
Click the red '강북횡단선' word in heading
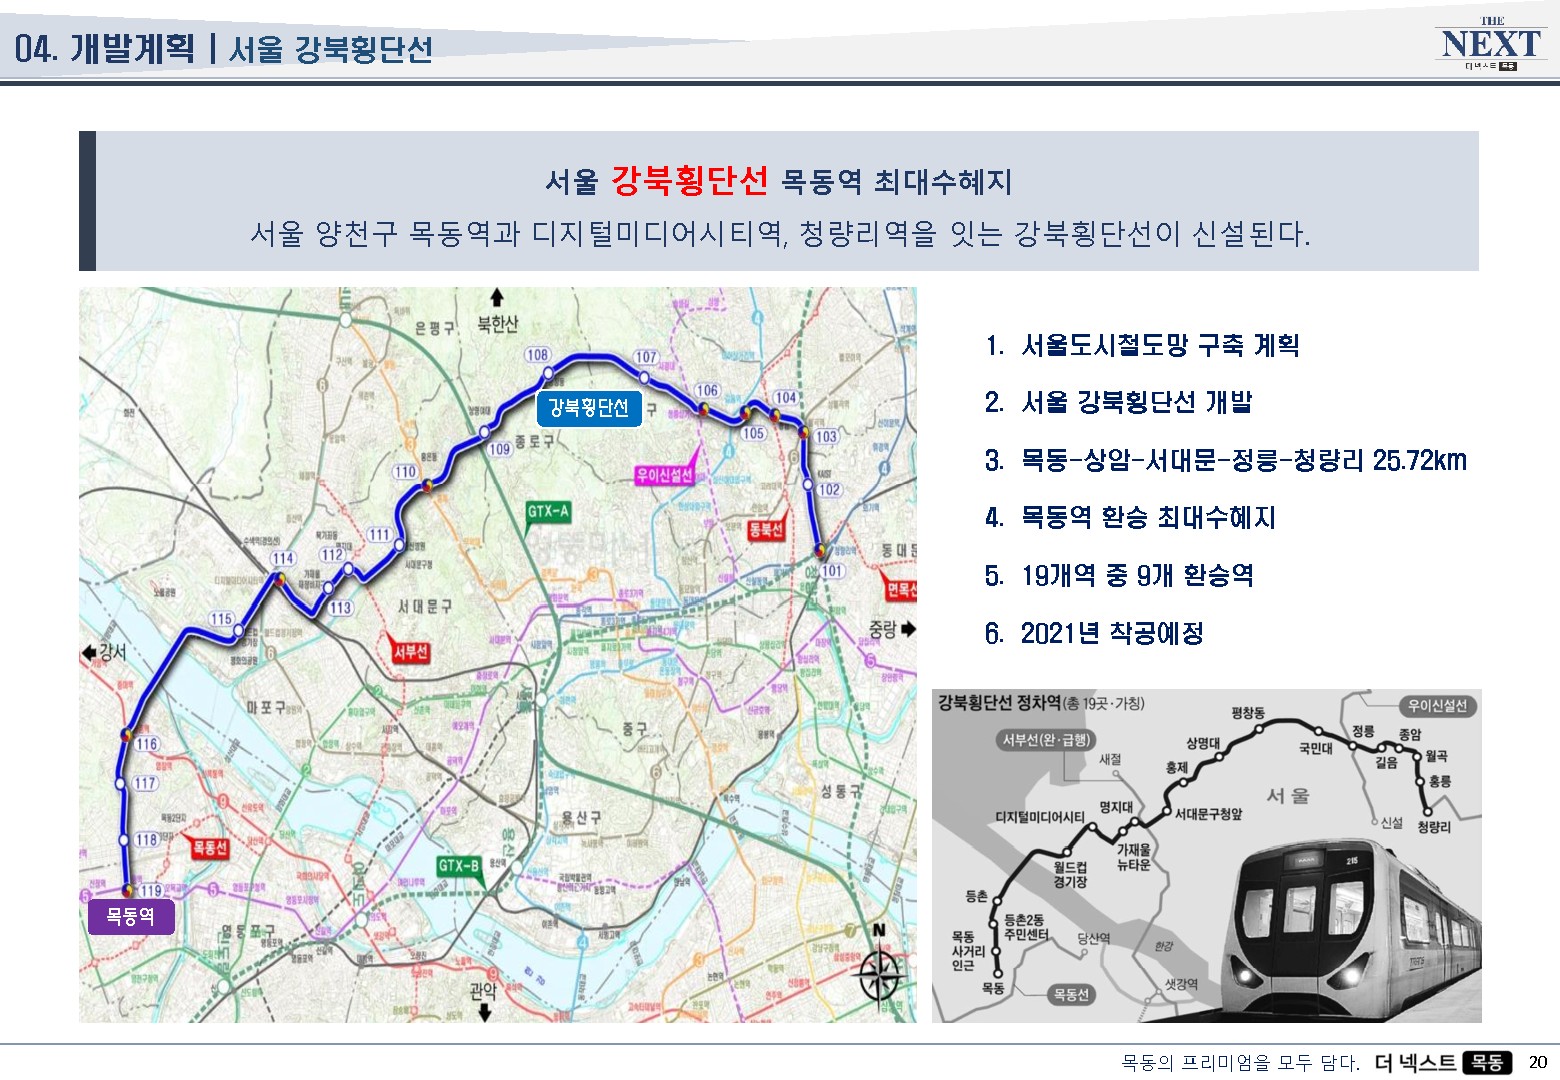[x=689, y=181]
